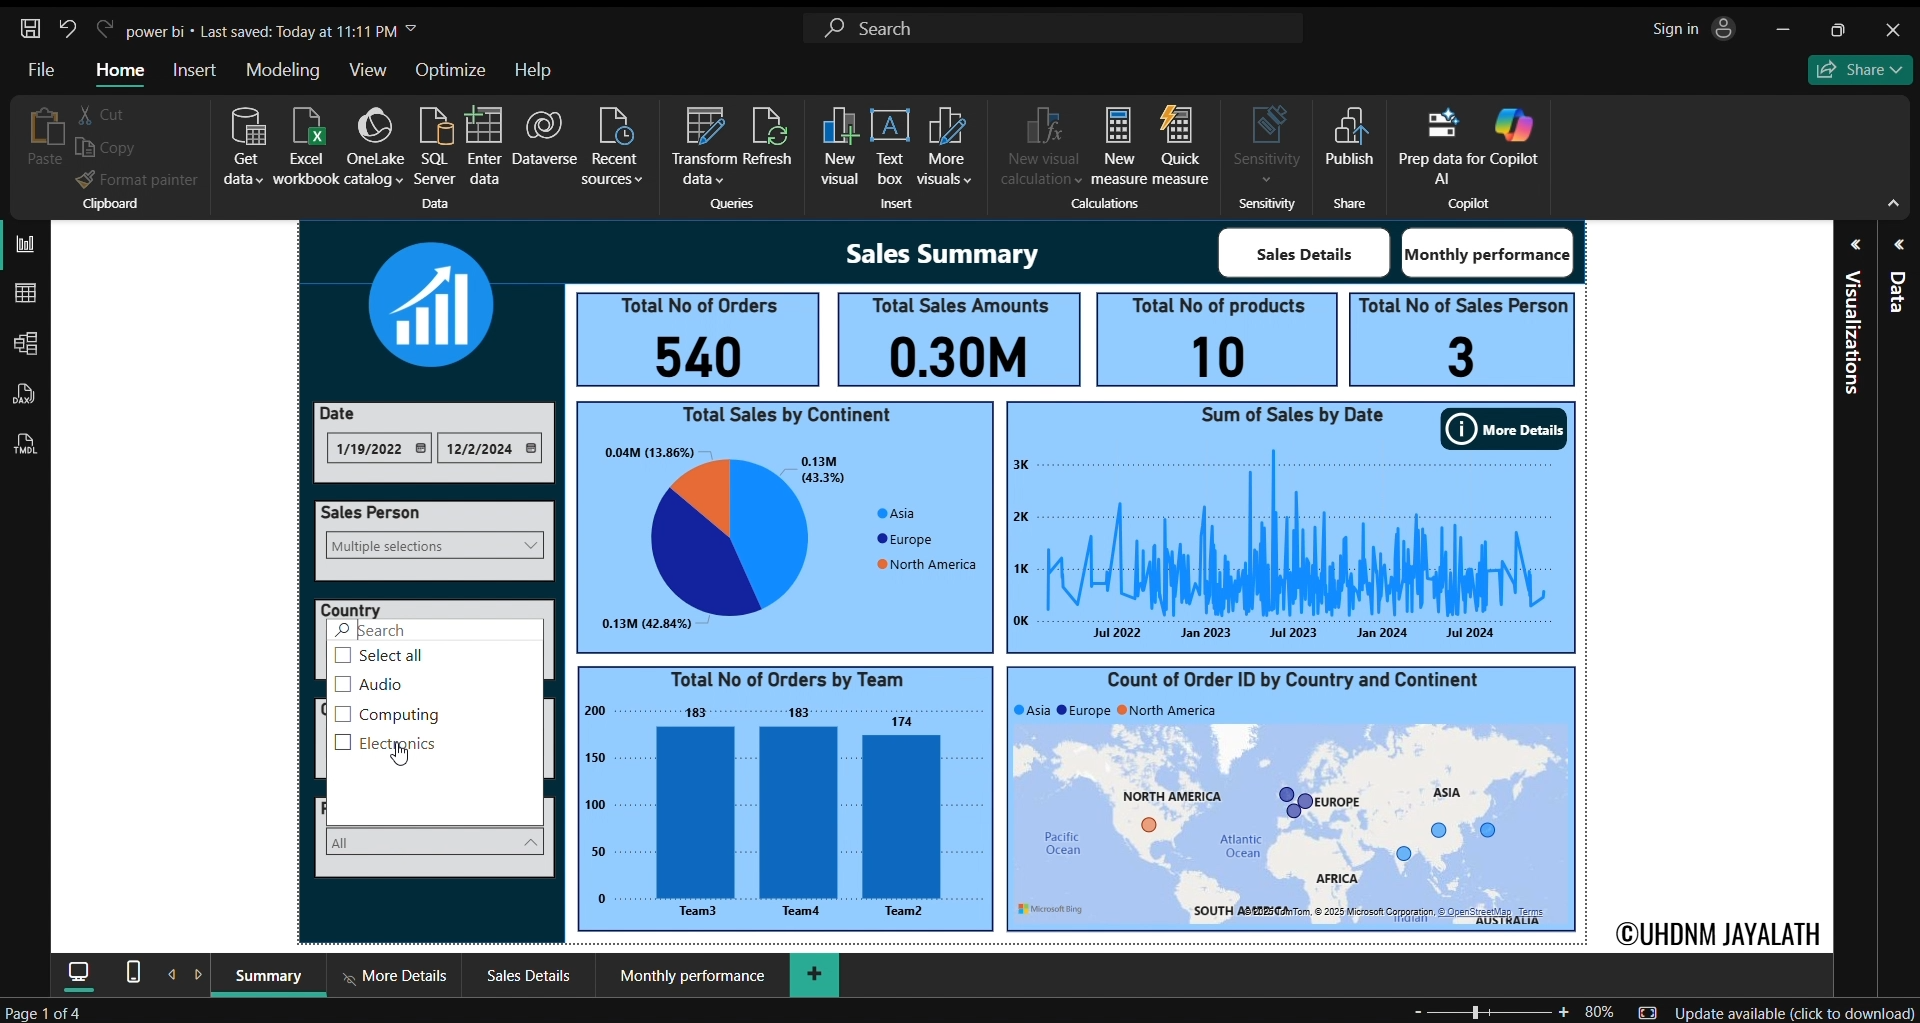
Task: Add a new report page
Action: [x=816, y=976]
